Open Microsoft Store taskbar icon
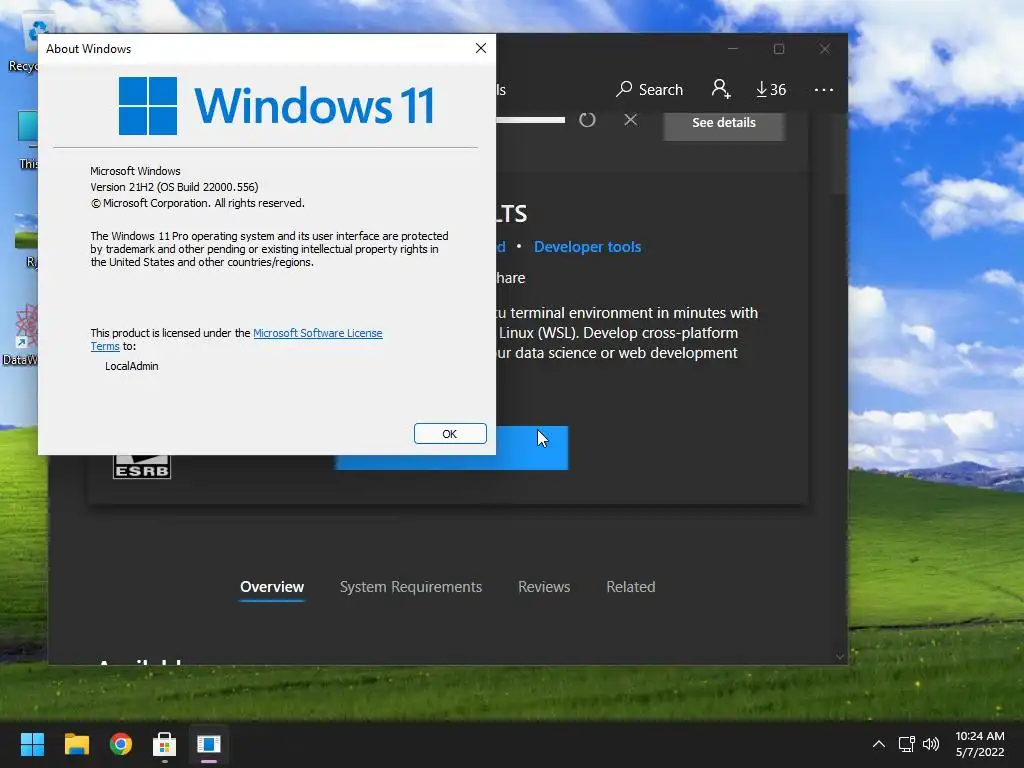Image resolution: width=1024 pixels, height=768 pixels. coord(165,744)
